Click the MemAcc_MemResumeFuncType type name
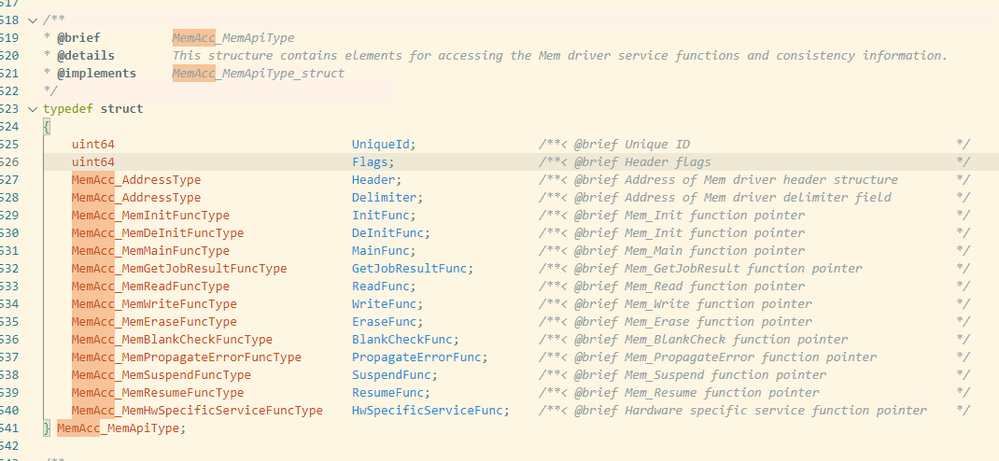 coord(157,393)
